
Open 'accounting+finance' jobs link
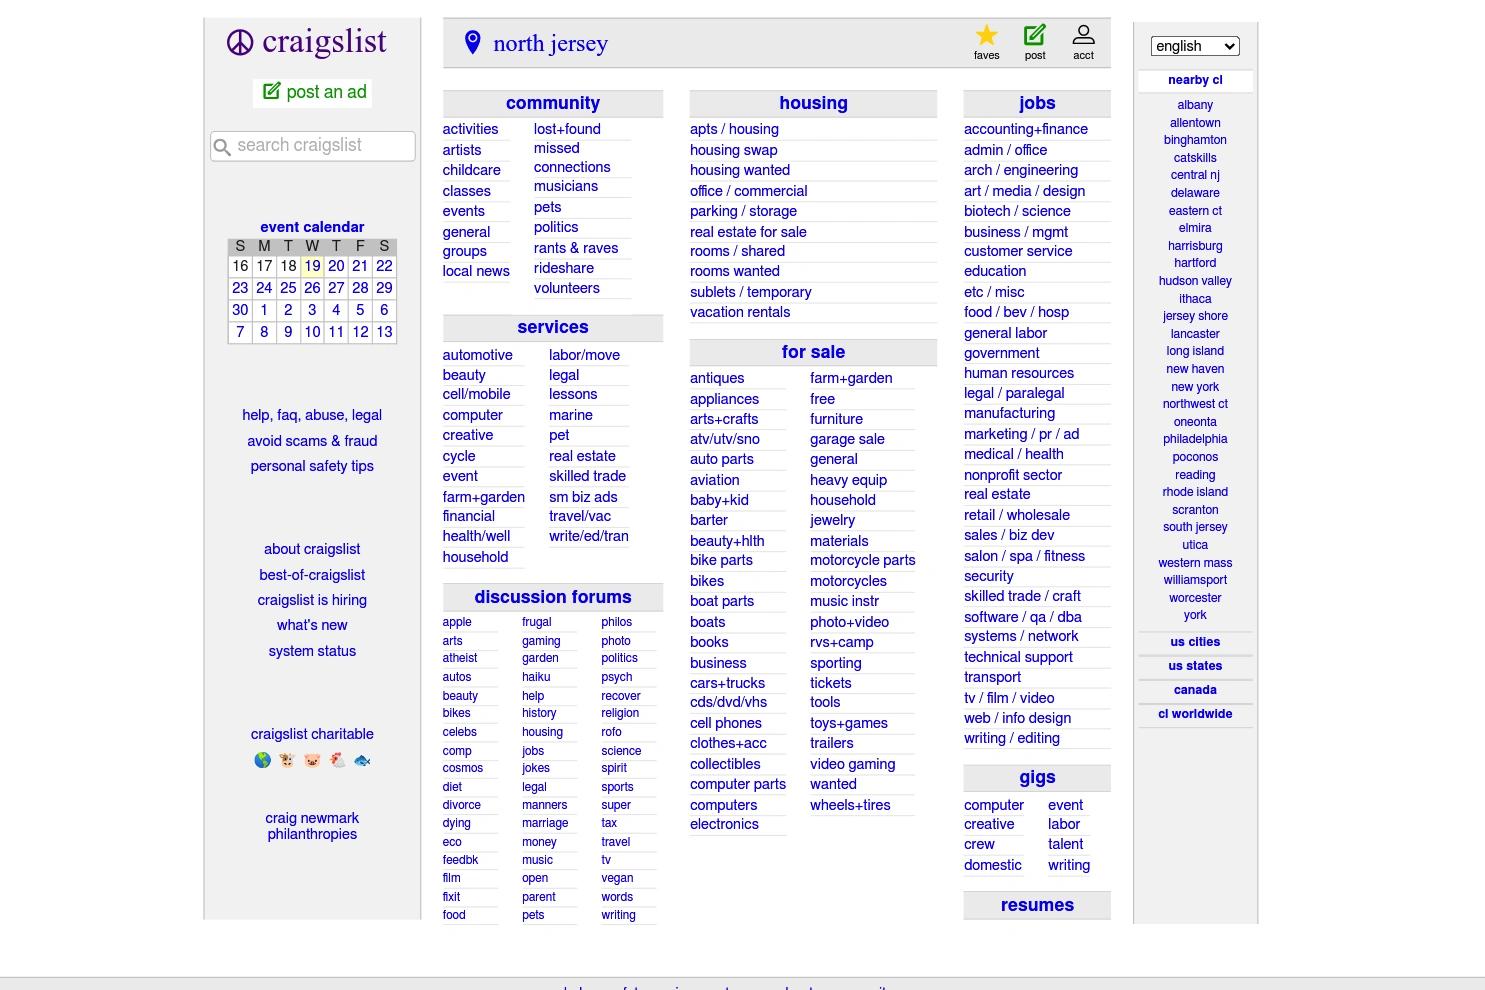pyautogui.click(x=1026, y=129)
